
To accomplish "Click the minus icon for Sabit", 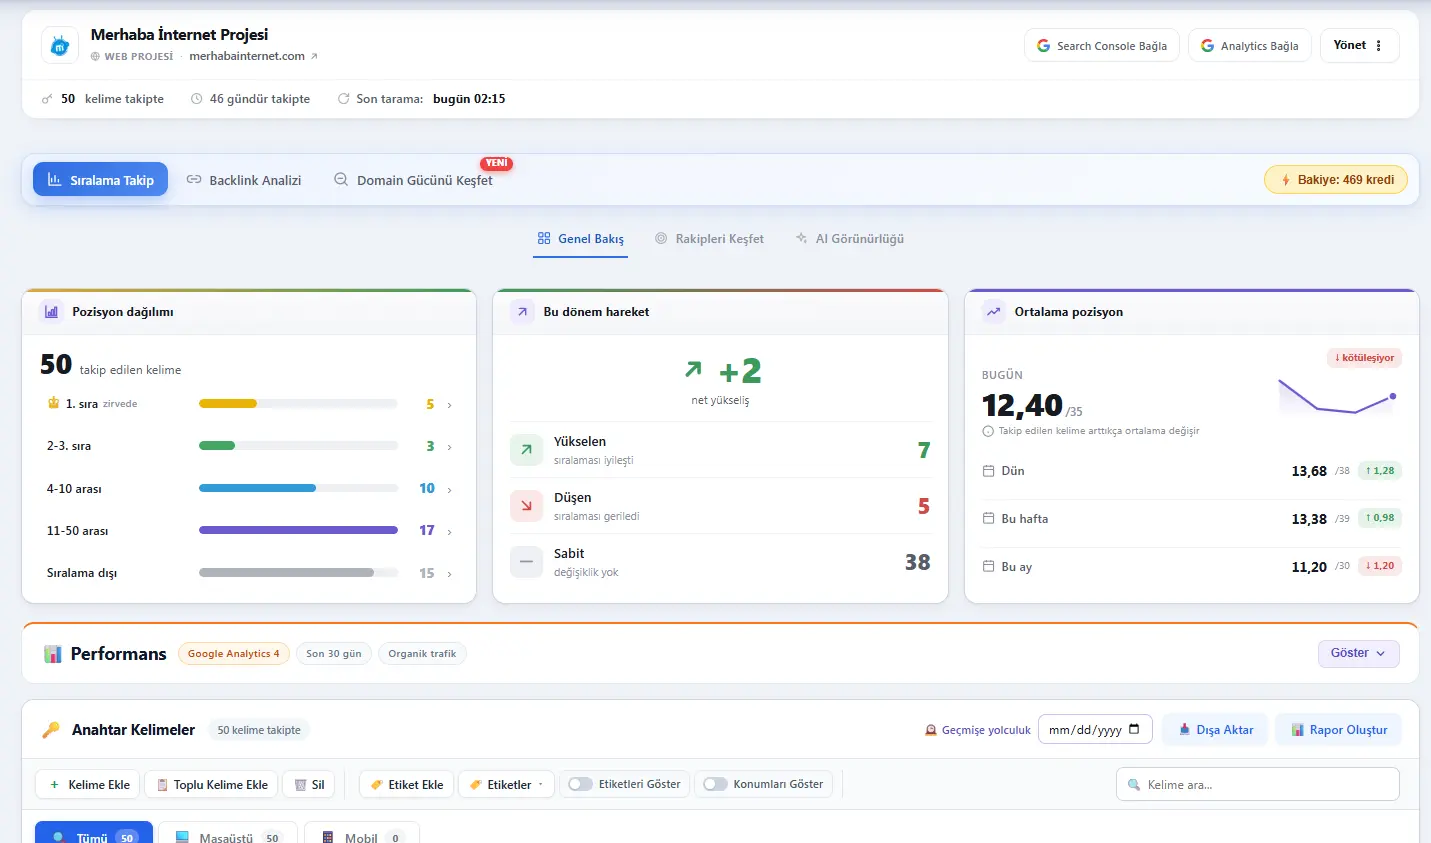I will tap(526, 562).
